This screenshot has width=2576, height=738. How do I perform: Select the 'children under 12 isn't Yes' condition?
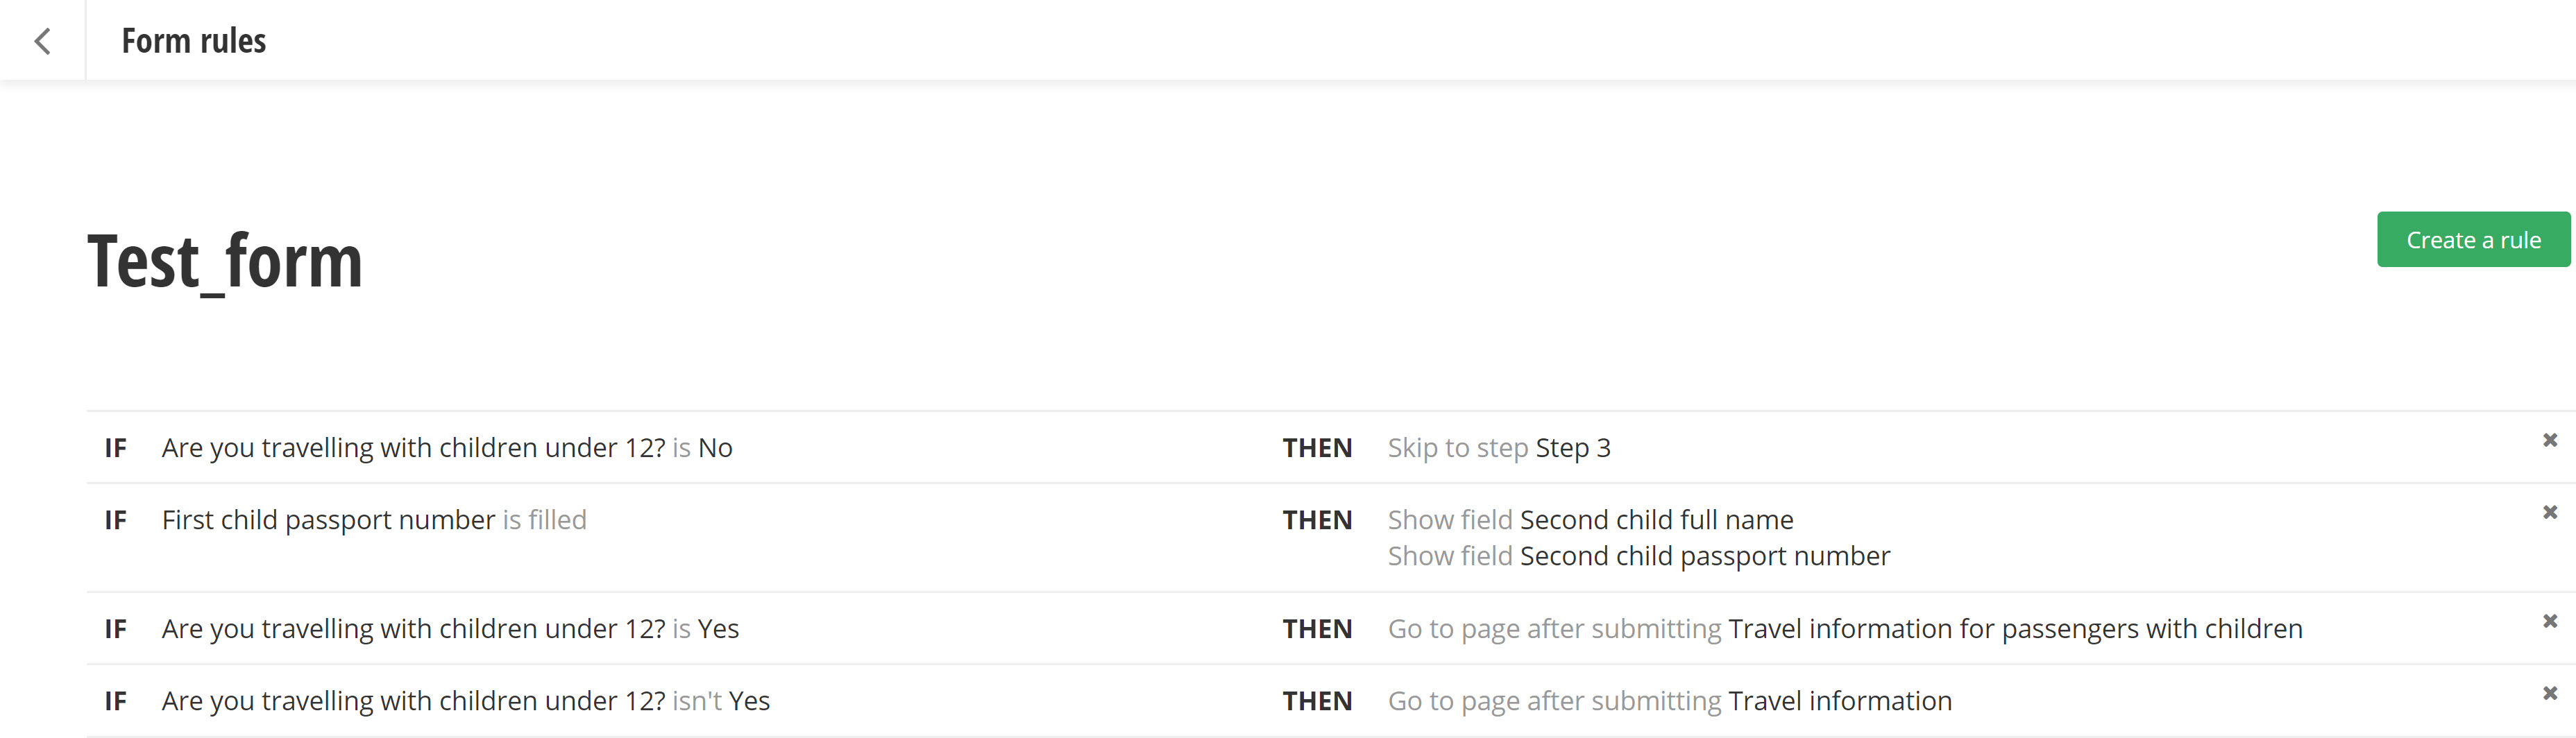click(x=465, y=701)
